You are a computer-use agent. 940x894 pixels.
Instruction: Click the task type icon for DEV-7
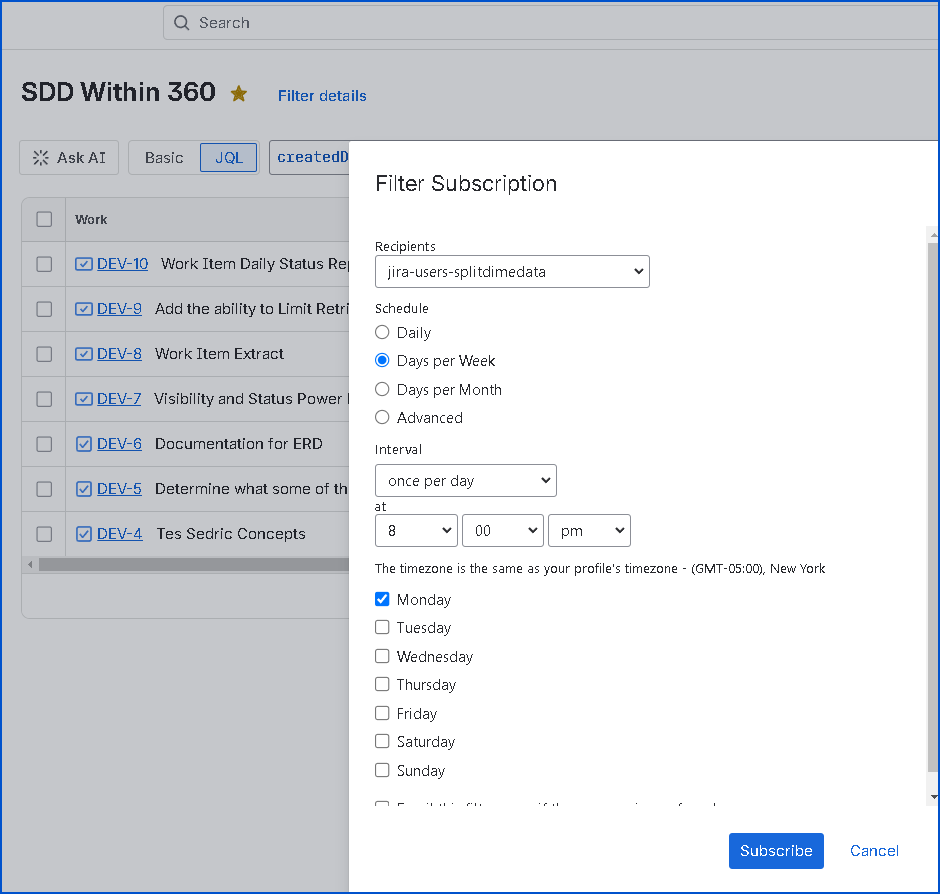pos(84,399)
